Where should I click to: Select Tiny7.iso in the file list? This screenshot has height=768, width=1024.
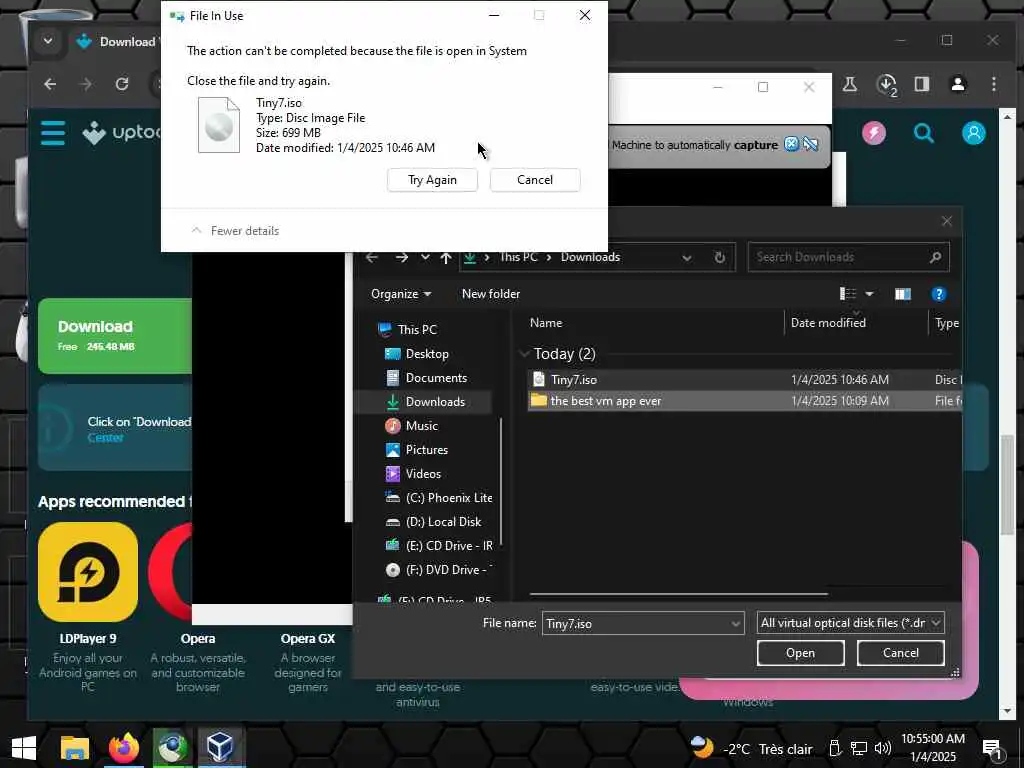(744, 379)
